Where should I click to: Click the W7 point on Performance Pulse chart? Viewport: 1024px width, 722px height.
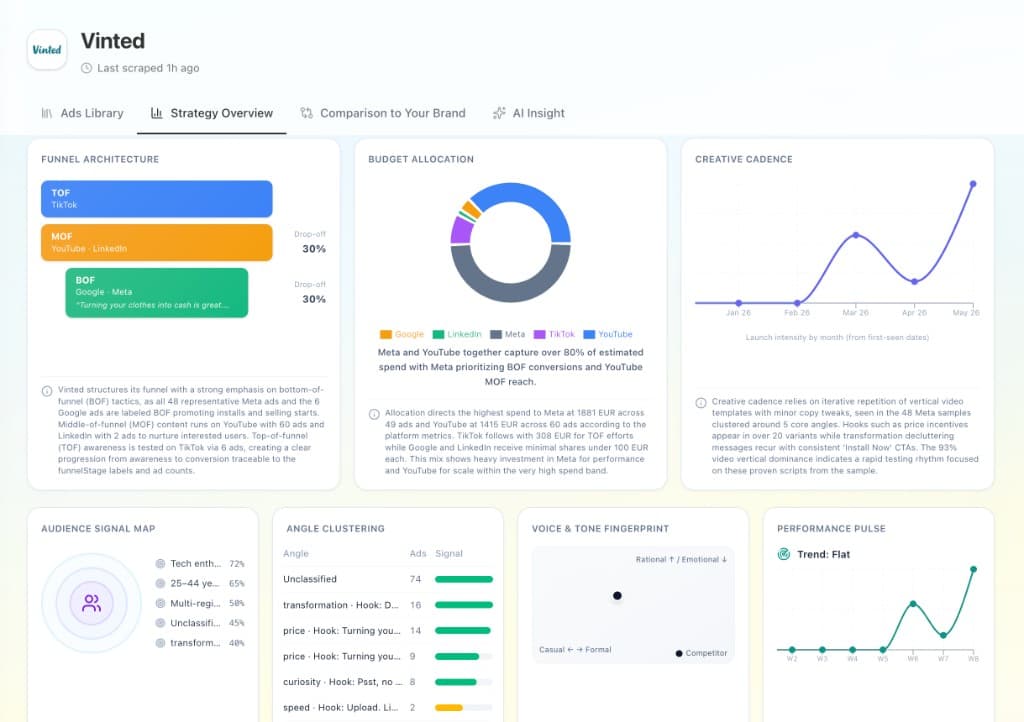[x=943, y=635]
